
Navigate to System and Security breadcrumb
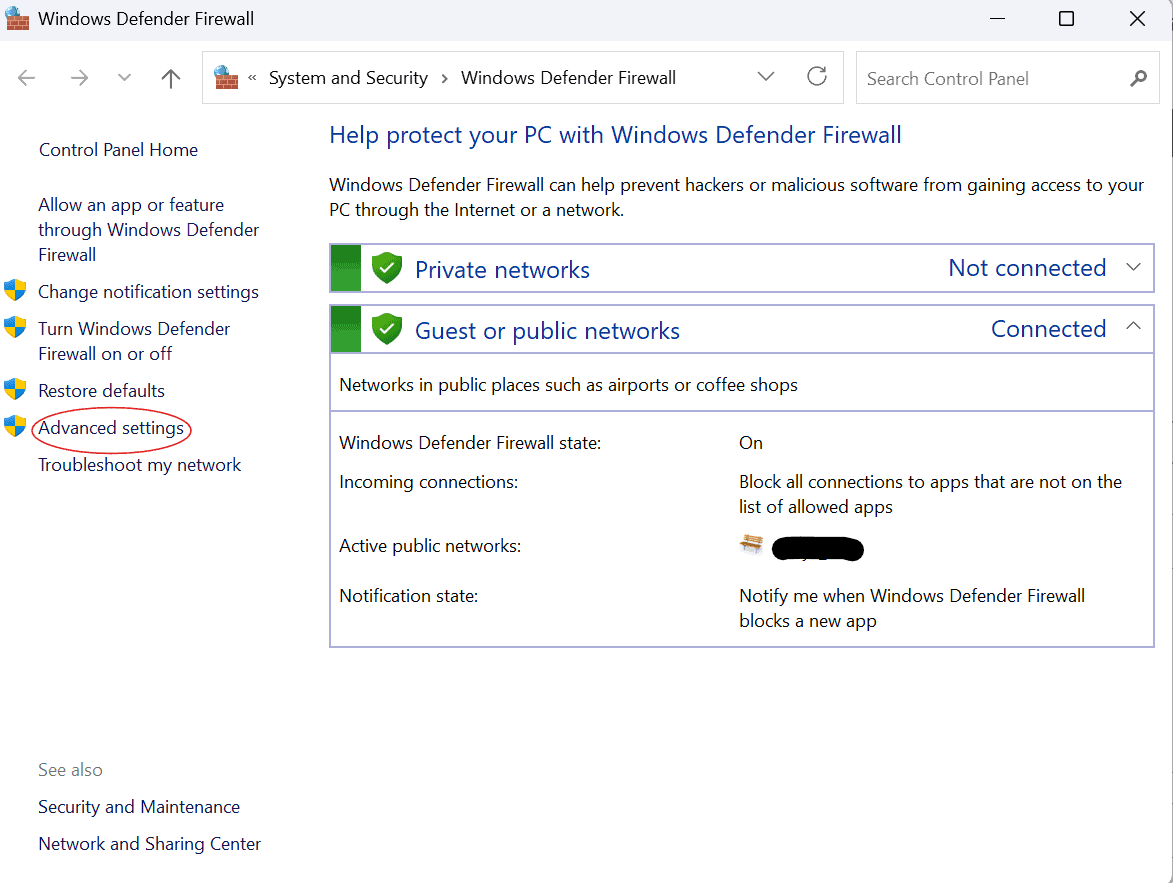tap(348, 77)
